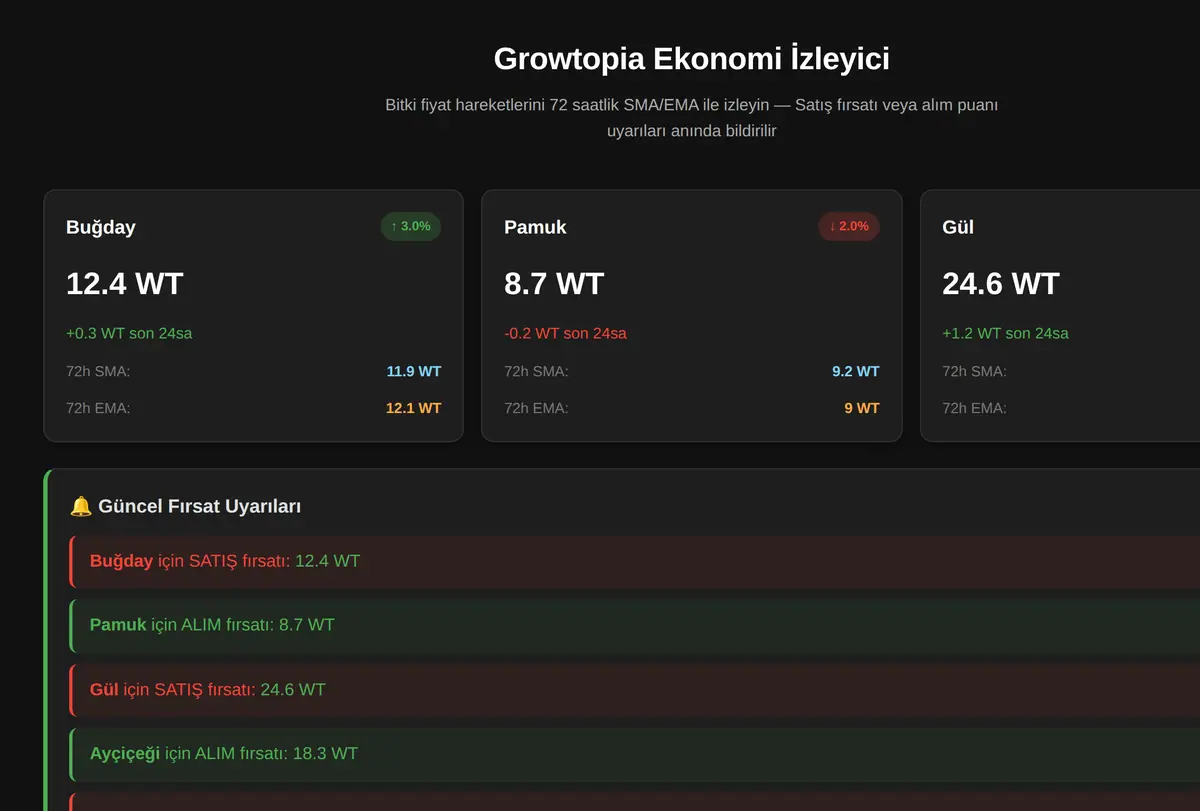Click the subtitle about 72 saatlik SMA/EMA
The height and width of the screenshot is (811, 1200).
[691, 118]
